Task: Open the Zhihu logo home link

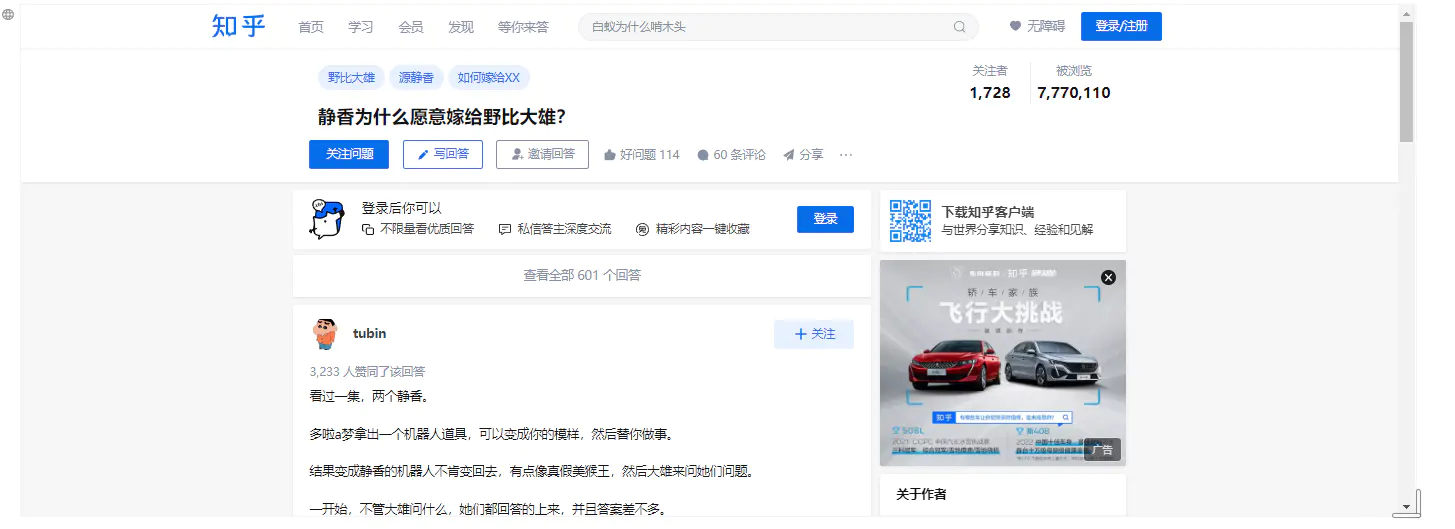Action: click(238, 27)
